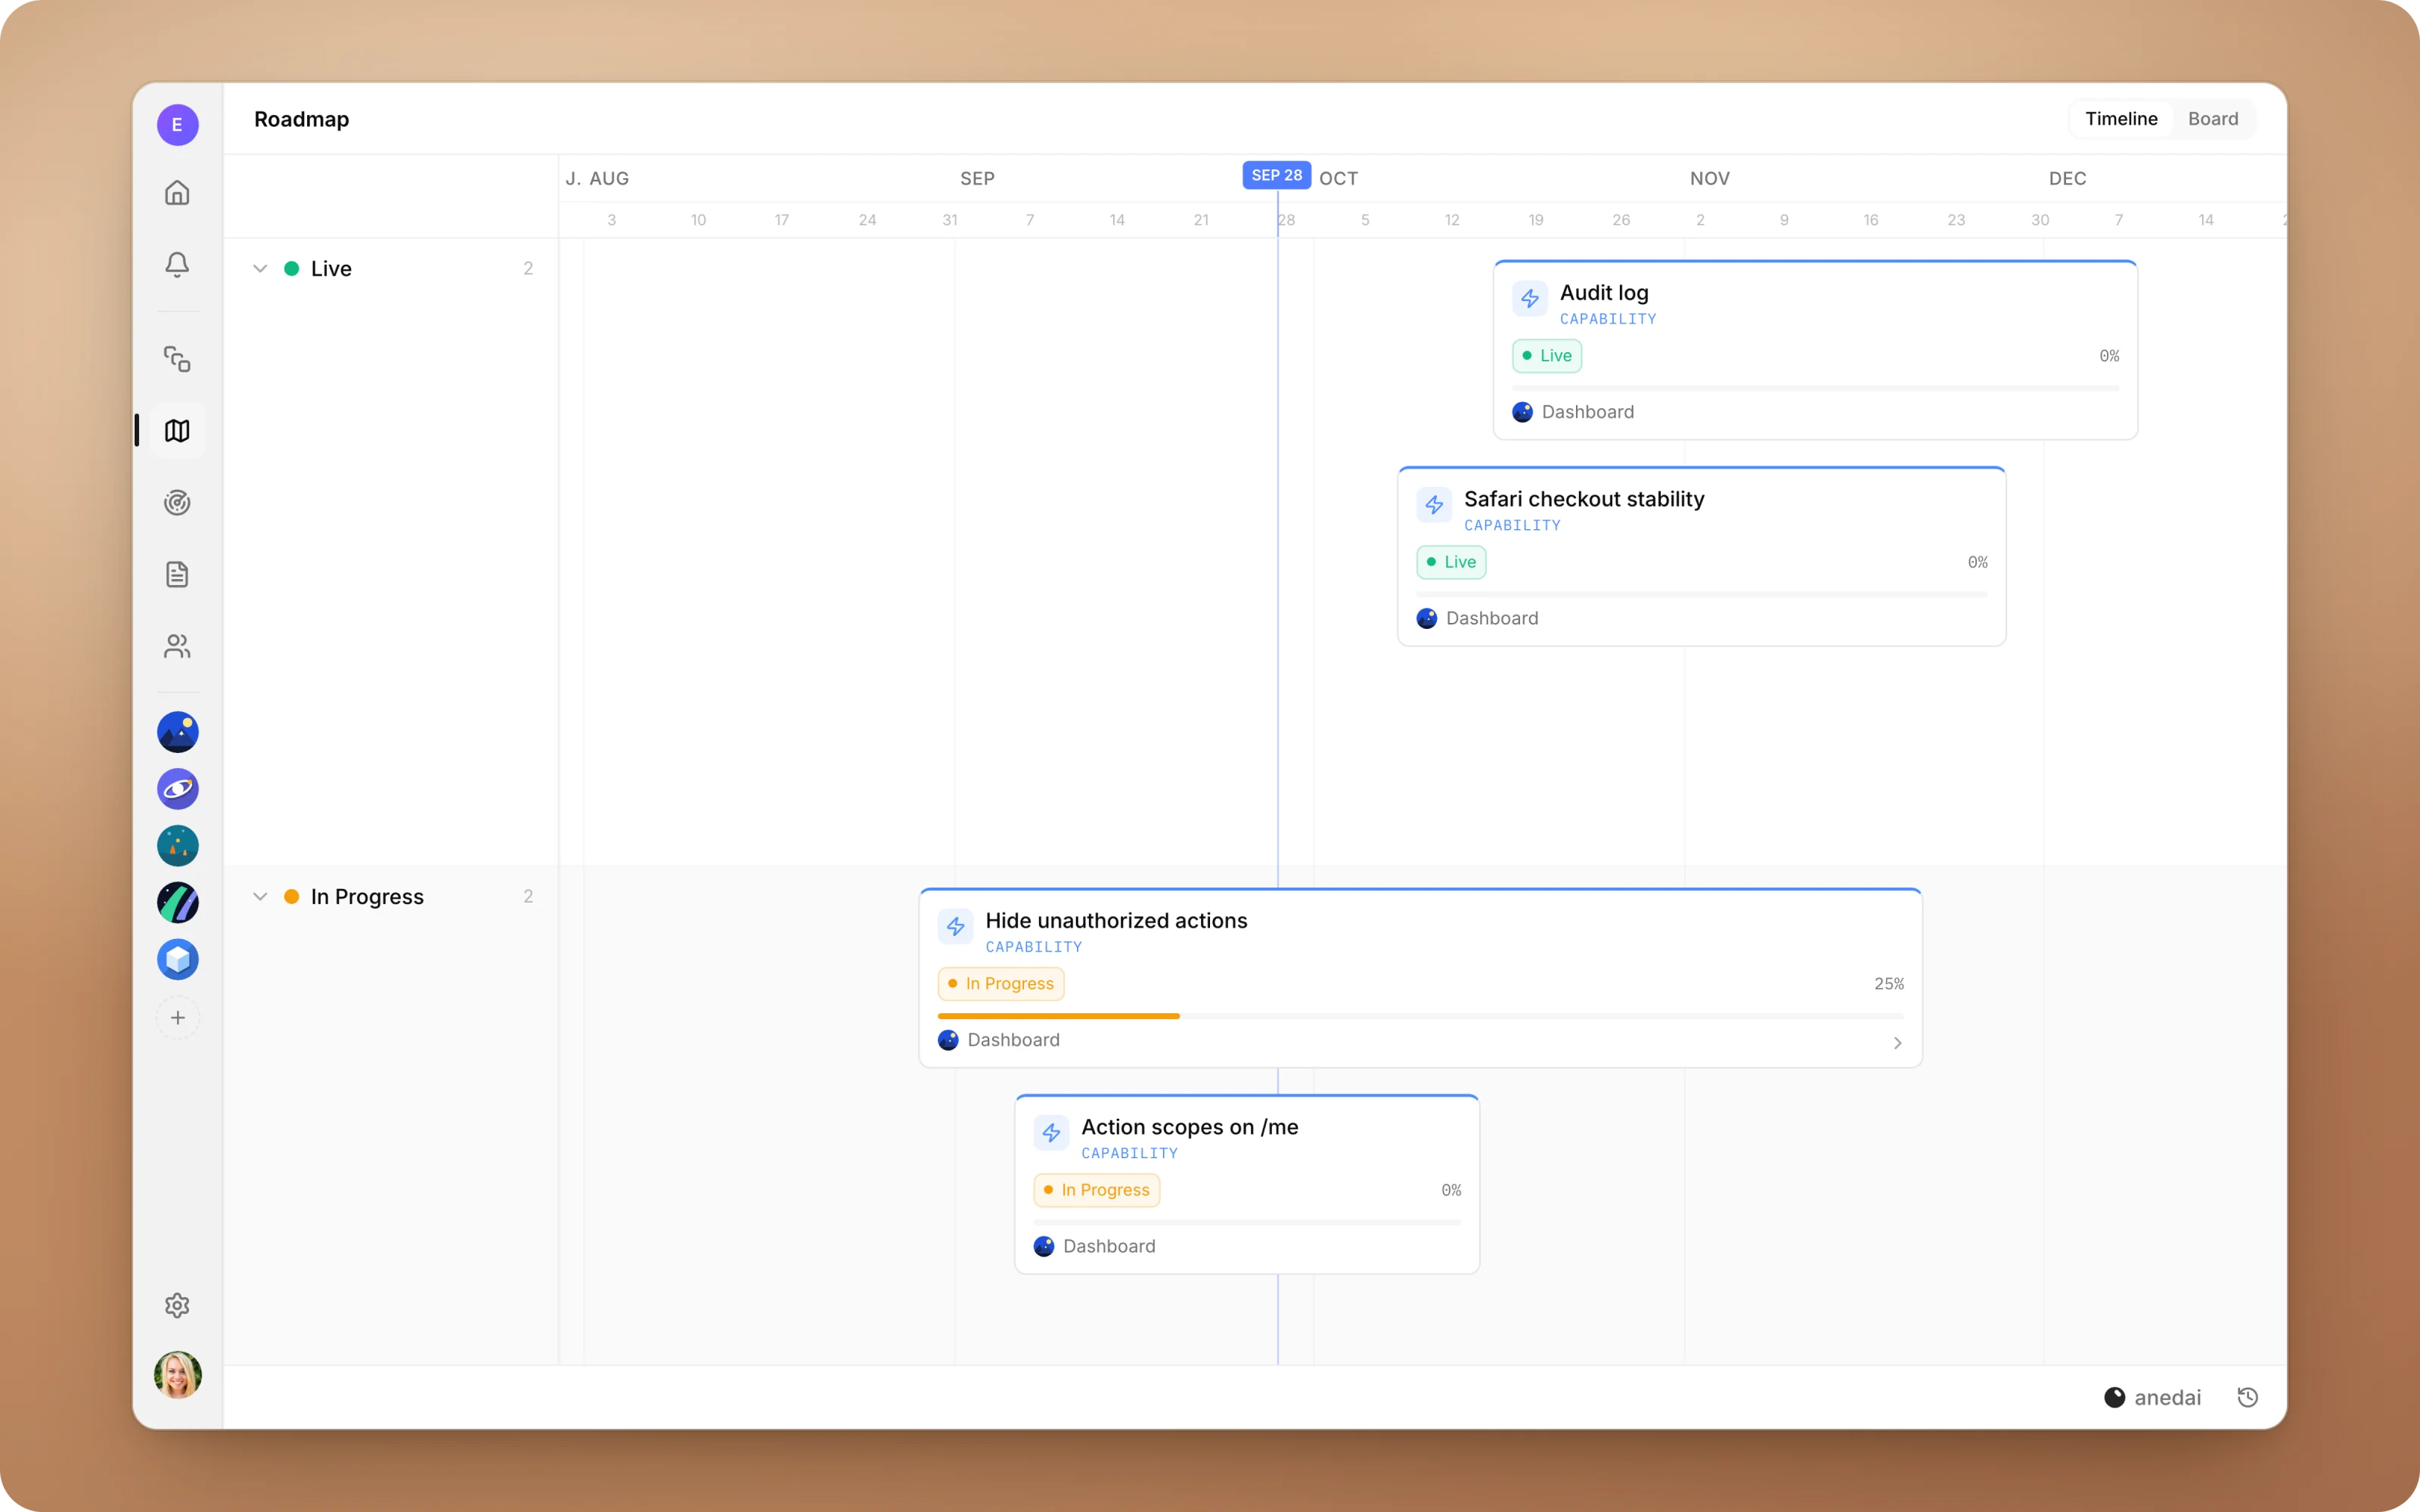Click lightning icon on Audit log card
The height and width of the screenshot is (1512, 2420).
(1529, 298)
